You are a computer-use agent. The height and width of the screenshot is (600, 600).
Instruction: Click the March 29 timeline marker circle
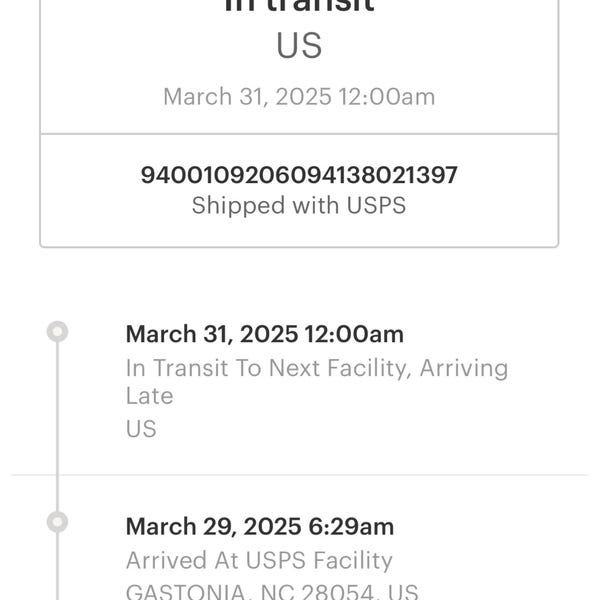pos(57,522)
